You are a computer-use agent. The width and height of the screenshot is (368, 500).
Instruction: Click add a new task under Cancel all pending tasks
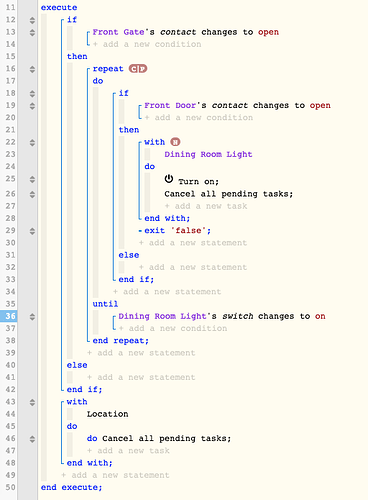click(206, 206)
